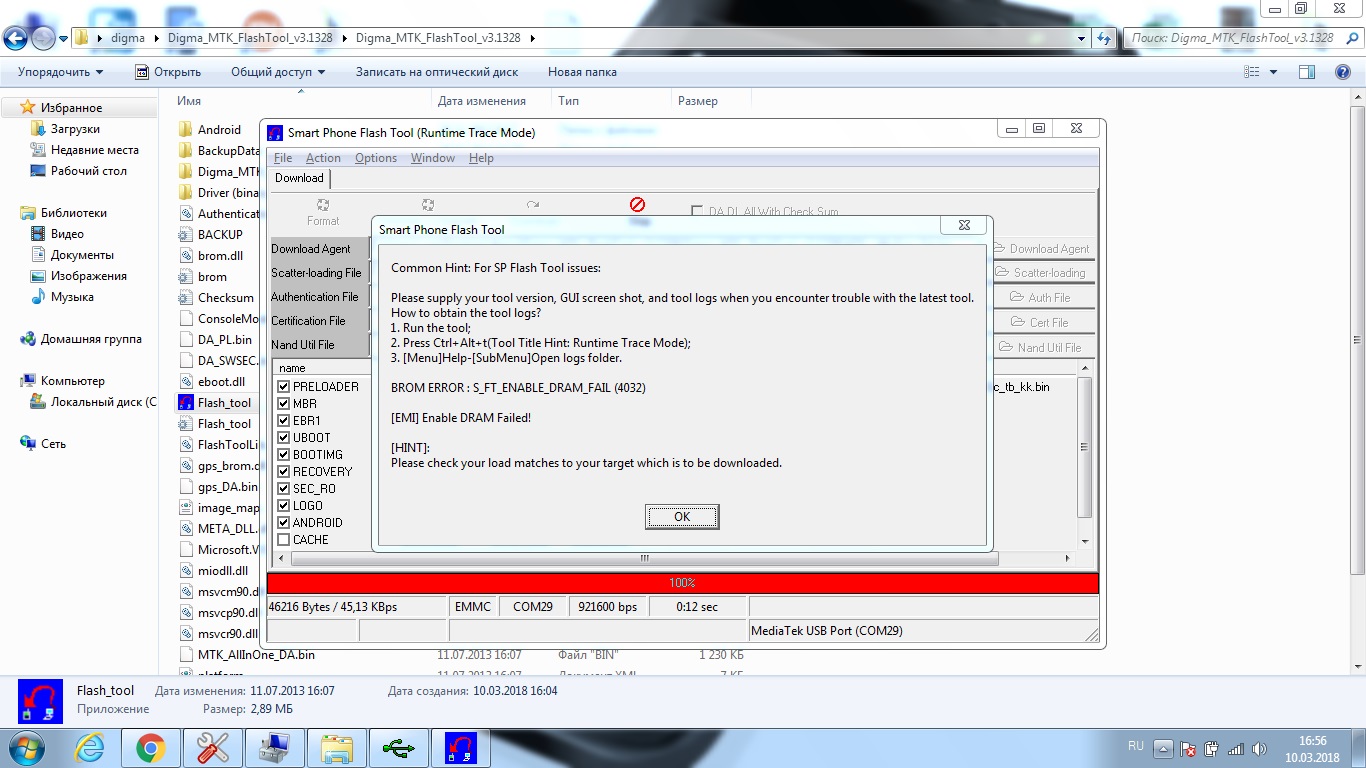Click Новая папка in the Explorer toolbar
The height and width of the screenshot is (768, 1366).
[x=582, y=72]
